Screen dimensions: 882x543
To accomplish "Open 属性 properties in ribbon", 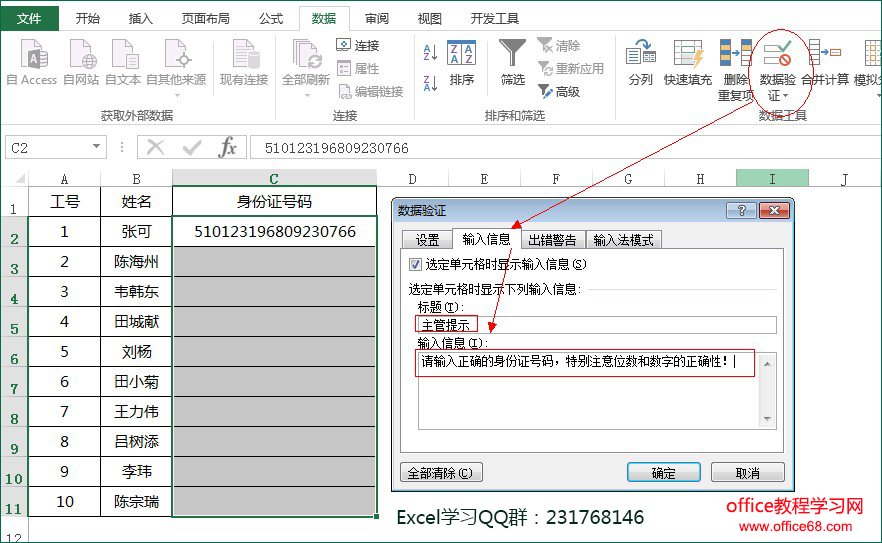I will [358, 69].
